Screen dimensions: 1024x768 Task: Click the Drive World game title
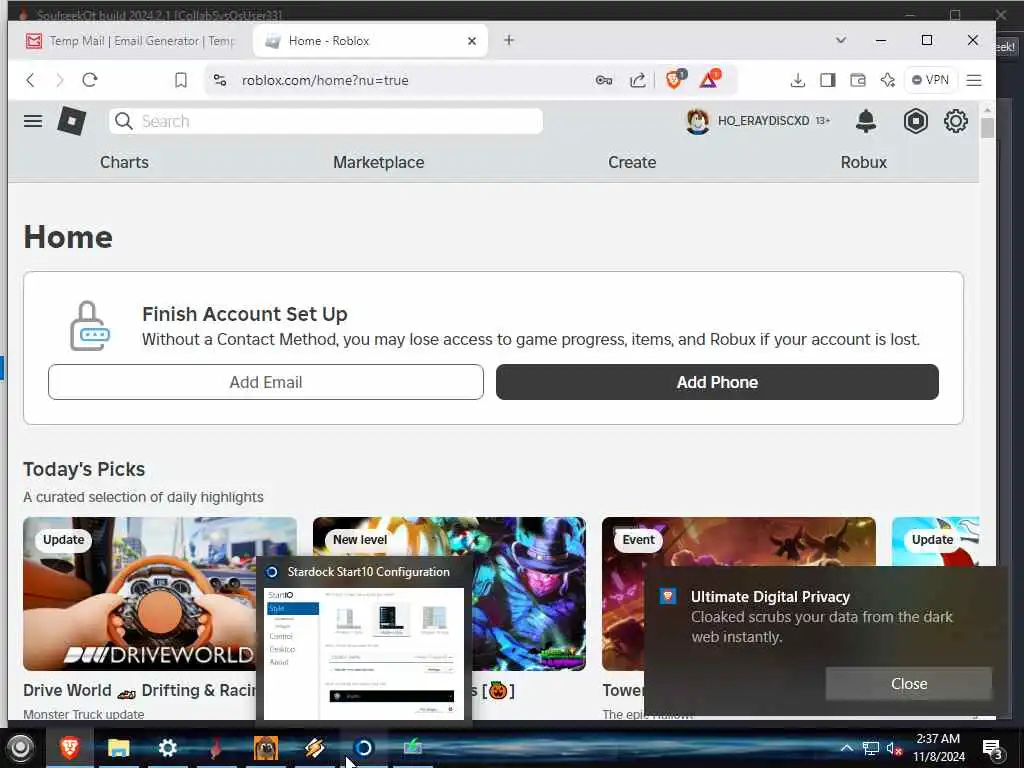[x=139, y=690]
